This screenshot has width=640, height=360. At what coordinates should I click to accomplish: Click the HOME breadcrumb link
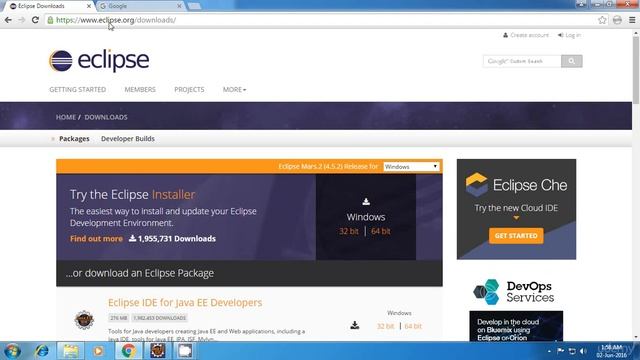(x=66, y=117)
